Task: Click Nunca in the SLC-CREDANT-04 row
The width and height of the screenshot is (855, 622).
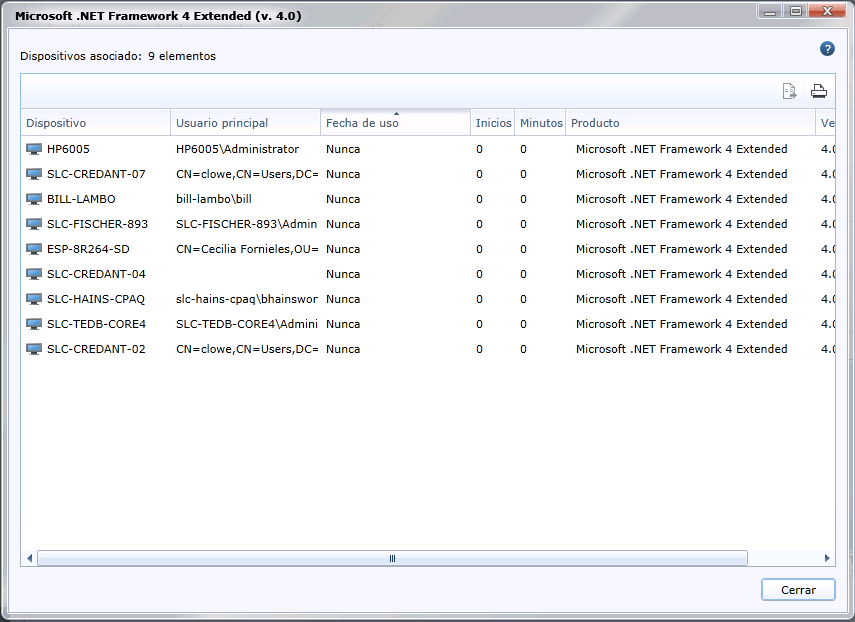Action: pyautogui.click(x=343, y=274)
